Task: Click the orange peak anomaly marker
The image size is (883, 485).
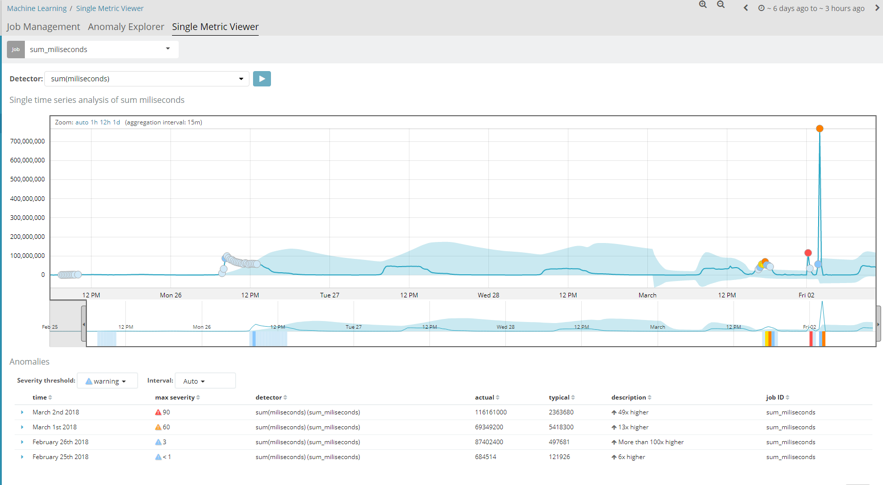Action: coord(820,128)
